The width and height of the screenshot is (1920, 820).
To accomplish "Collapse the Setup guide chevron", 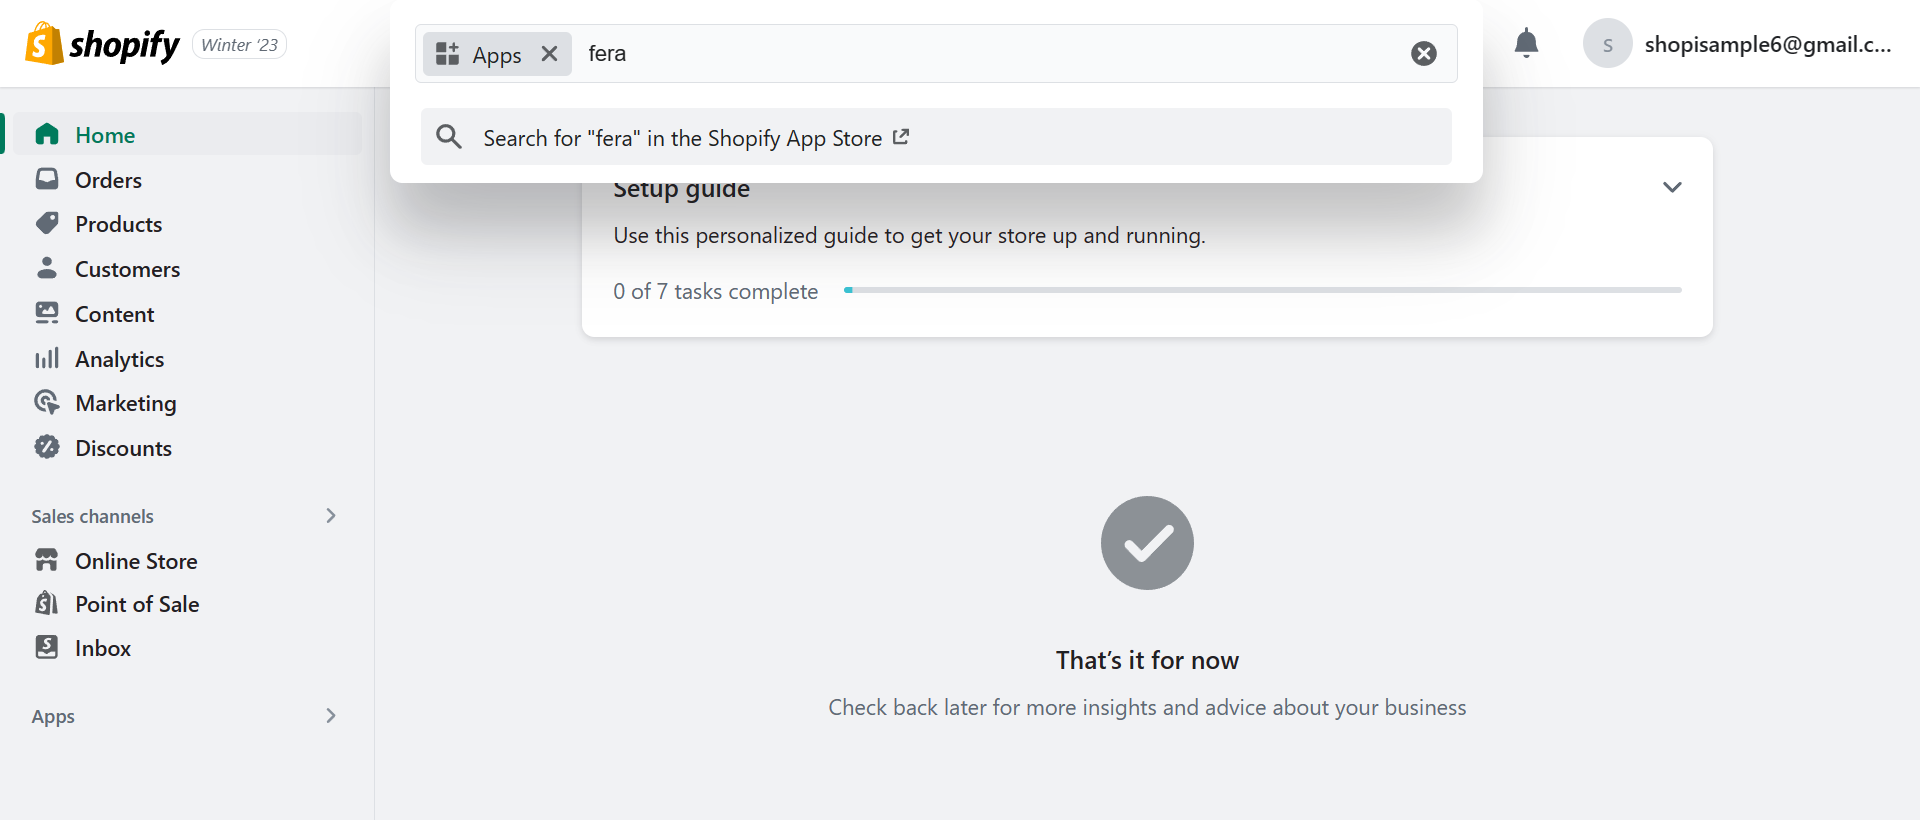I will click(1672, 187).
